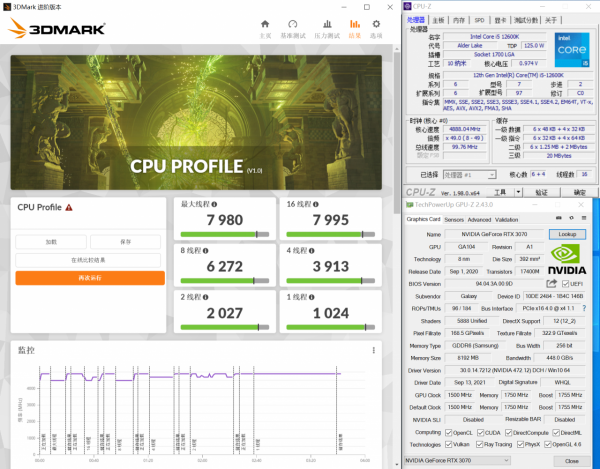
Task: Click the 在线比较结果 button
Action: pyautogui.click(x=88, y=260)
